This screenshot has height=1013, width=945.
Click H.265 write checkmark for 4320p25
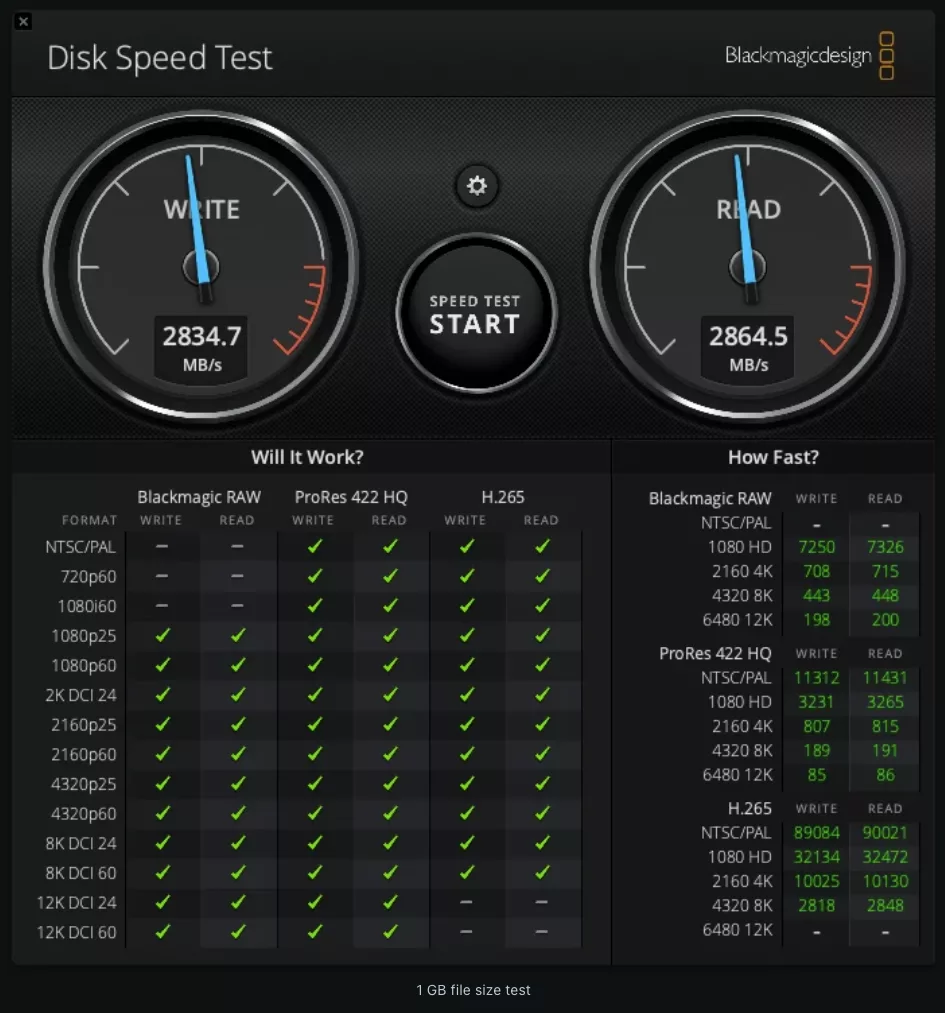pyautogui.click(x=466, y=783)
